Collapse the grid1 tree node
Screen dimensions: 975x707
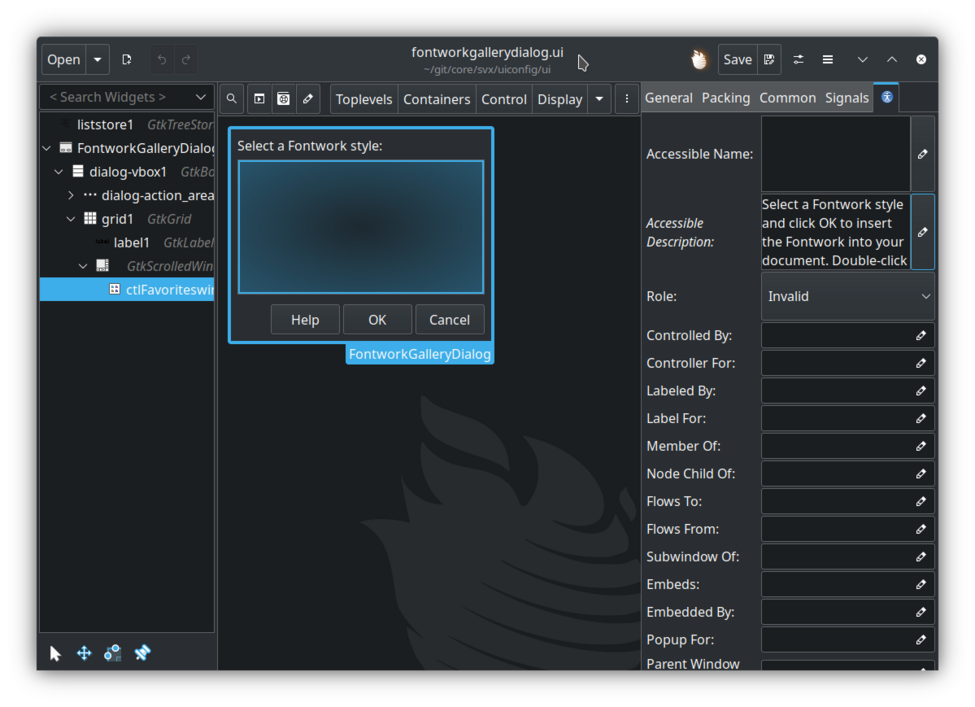coord(71,219)
